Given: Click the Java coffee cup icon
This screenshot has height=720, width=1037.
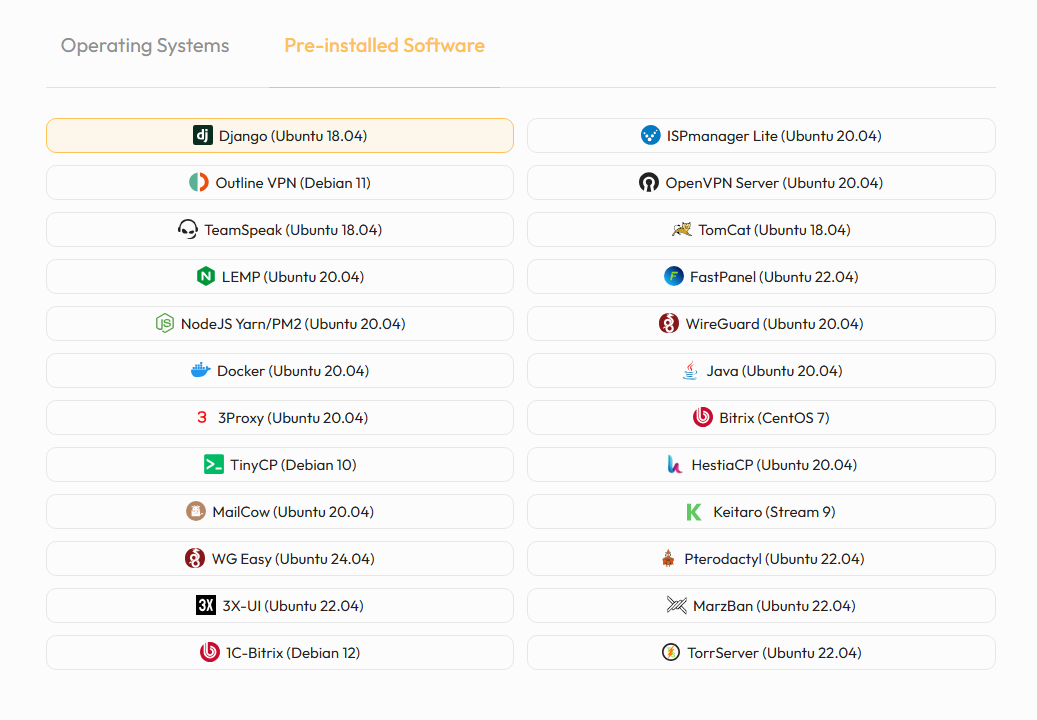Looking at the screenshot, I should [x=690, y=370].
